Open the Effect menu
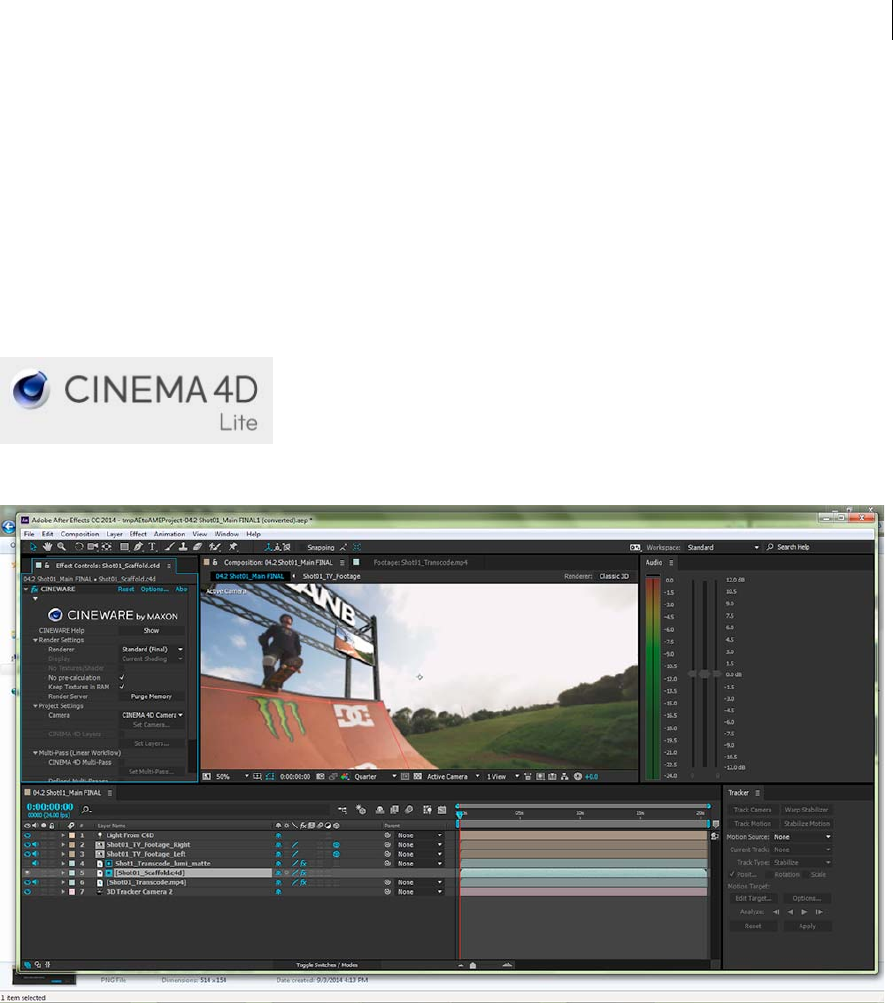Screen dimensions: 893x1003 click(138, 534)
